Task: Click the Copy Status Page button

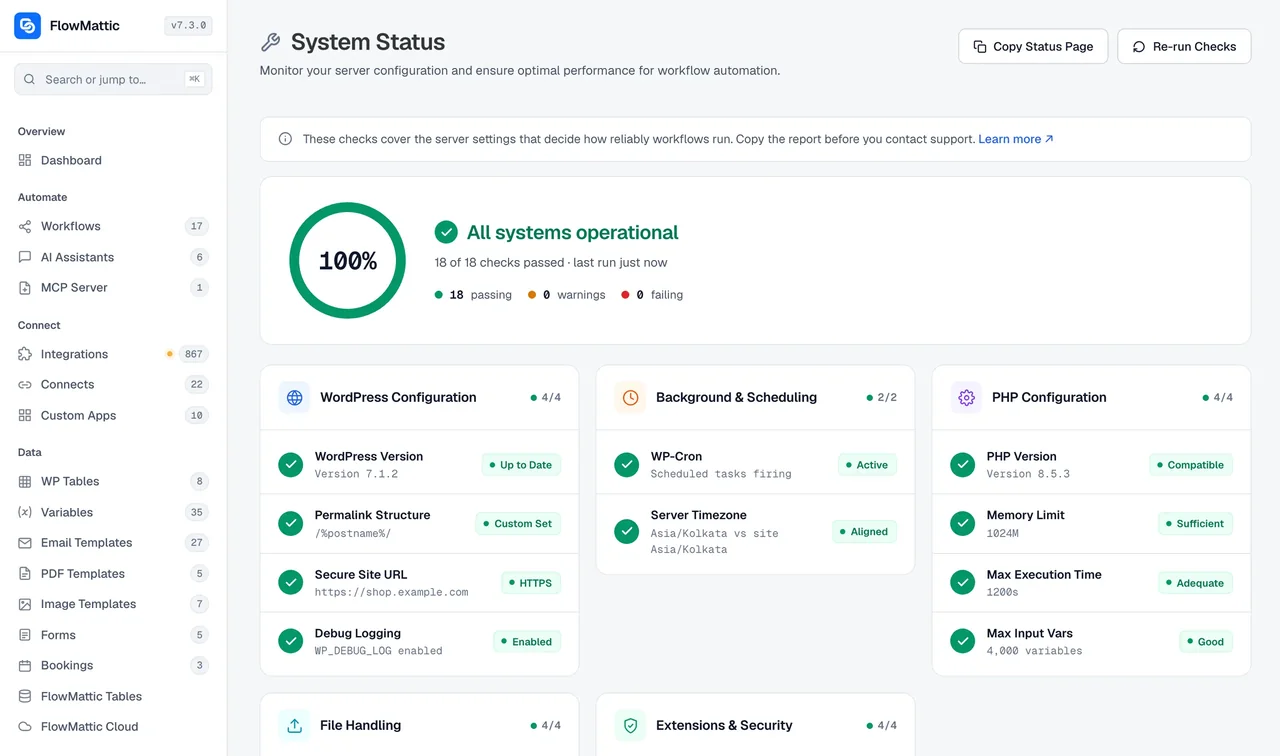Action: tap(1033, 46)
